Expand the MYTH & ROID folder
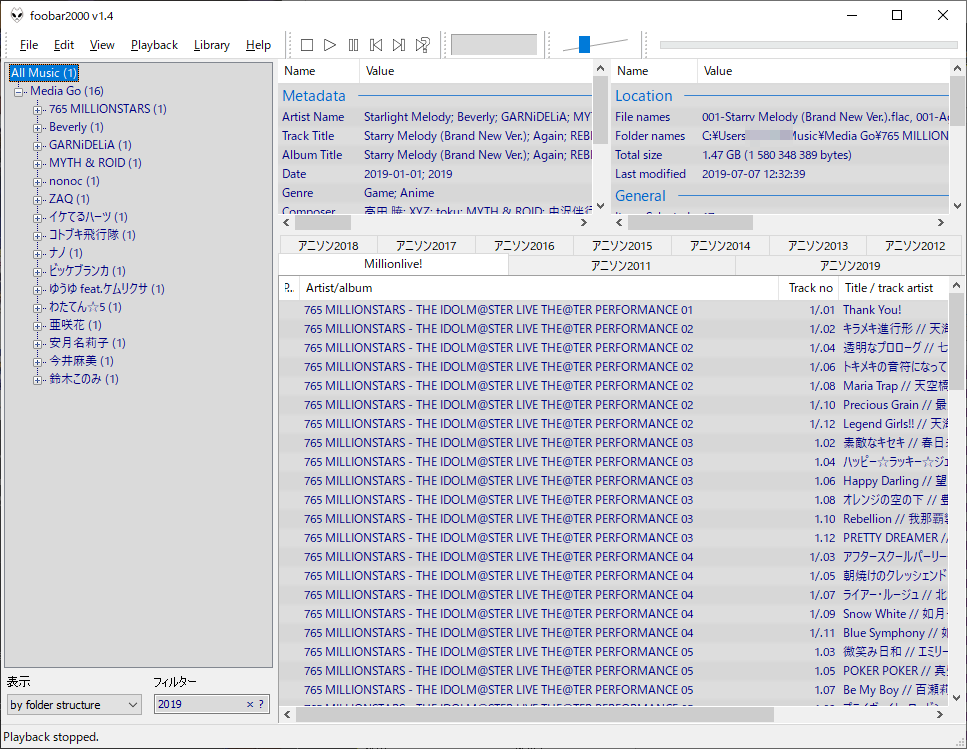The width and height of the screenshot is (967, 749). pos(38,163)
